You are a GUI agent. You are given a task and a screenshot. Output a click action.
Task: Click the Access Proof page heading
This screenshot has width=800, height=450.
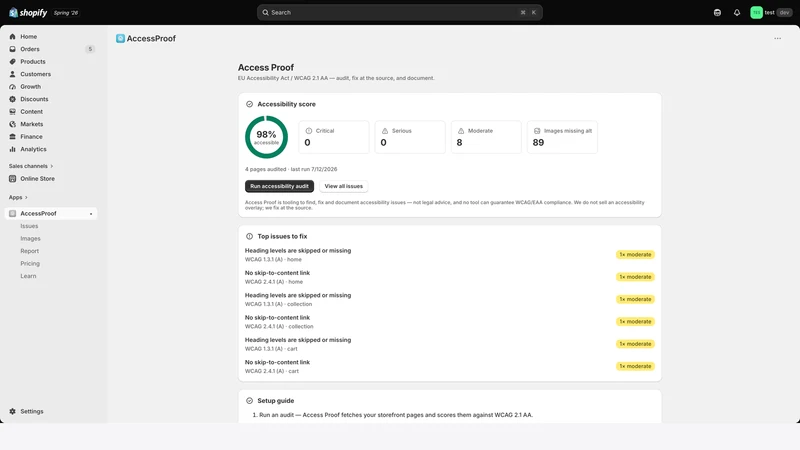(266, 67)
